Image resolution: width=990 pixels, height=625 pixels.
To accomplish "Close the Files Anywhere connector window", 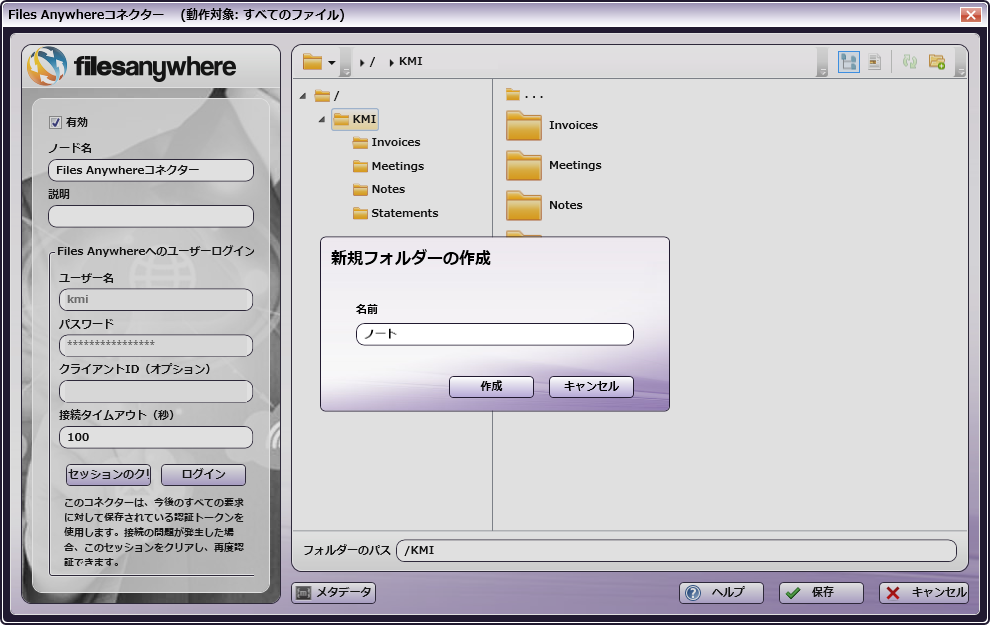I will [x=970, y=15].
